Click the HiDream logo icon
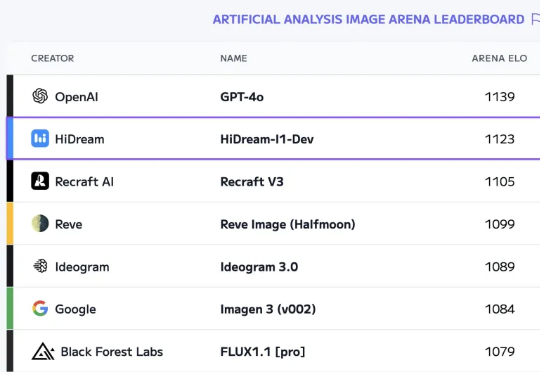 (x=40, y=138)
